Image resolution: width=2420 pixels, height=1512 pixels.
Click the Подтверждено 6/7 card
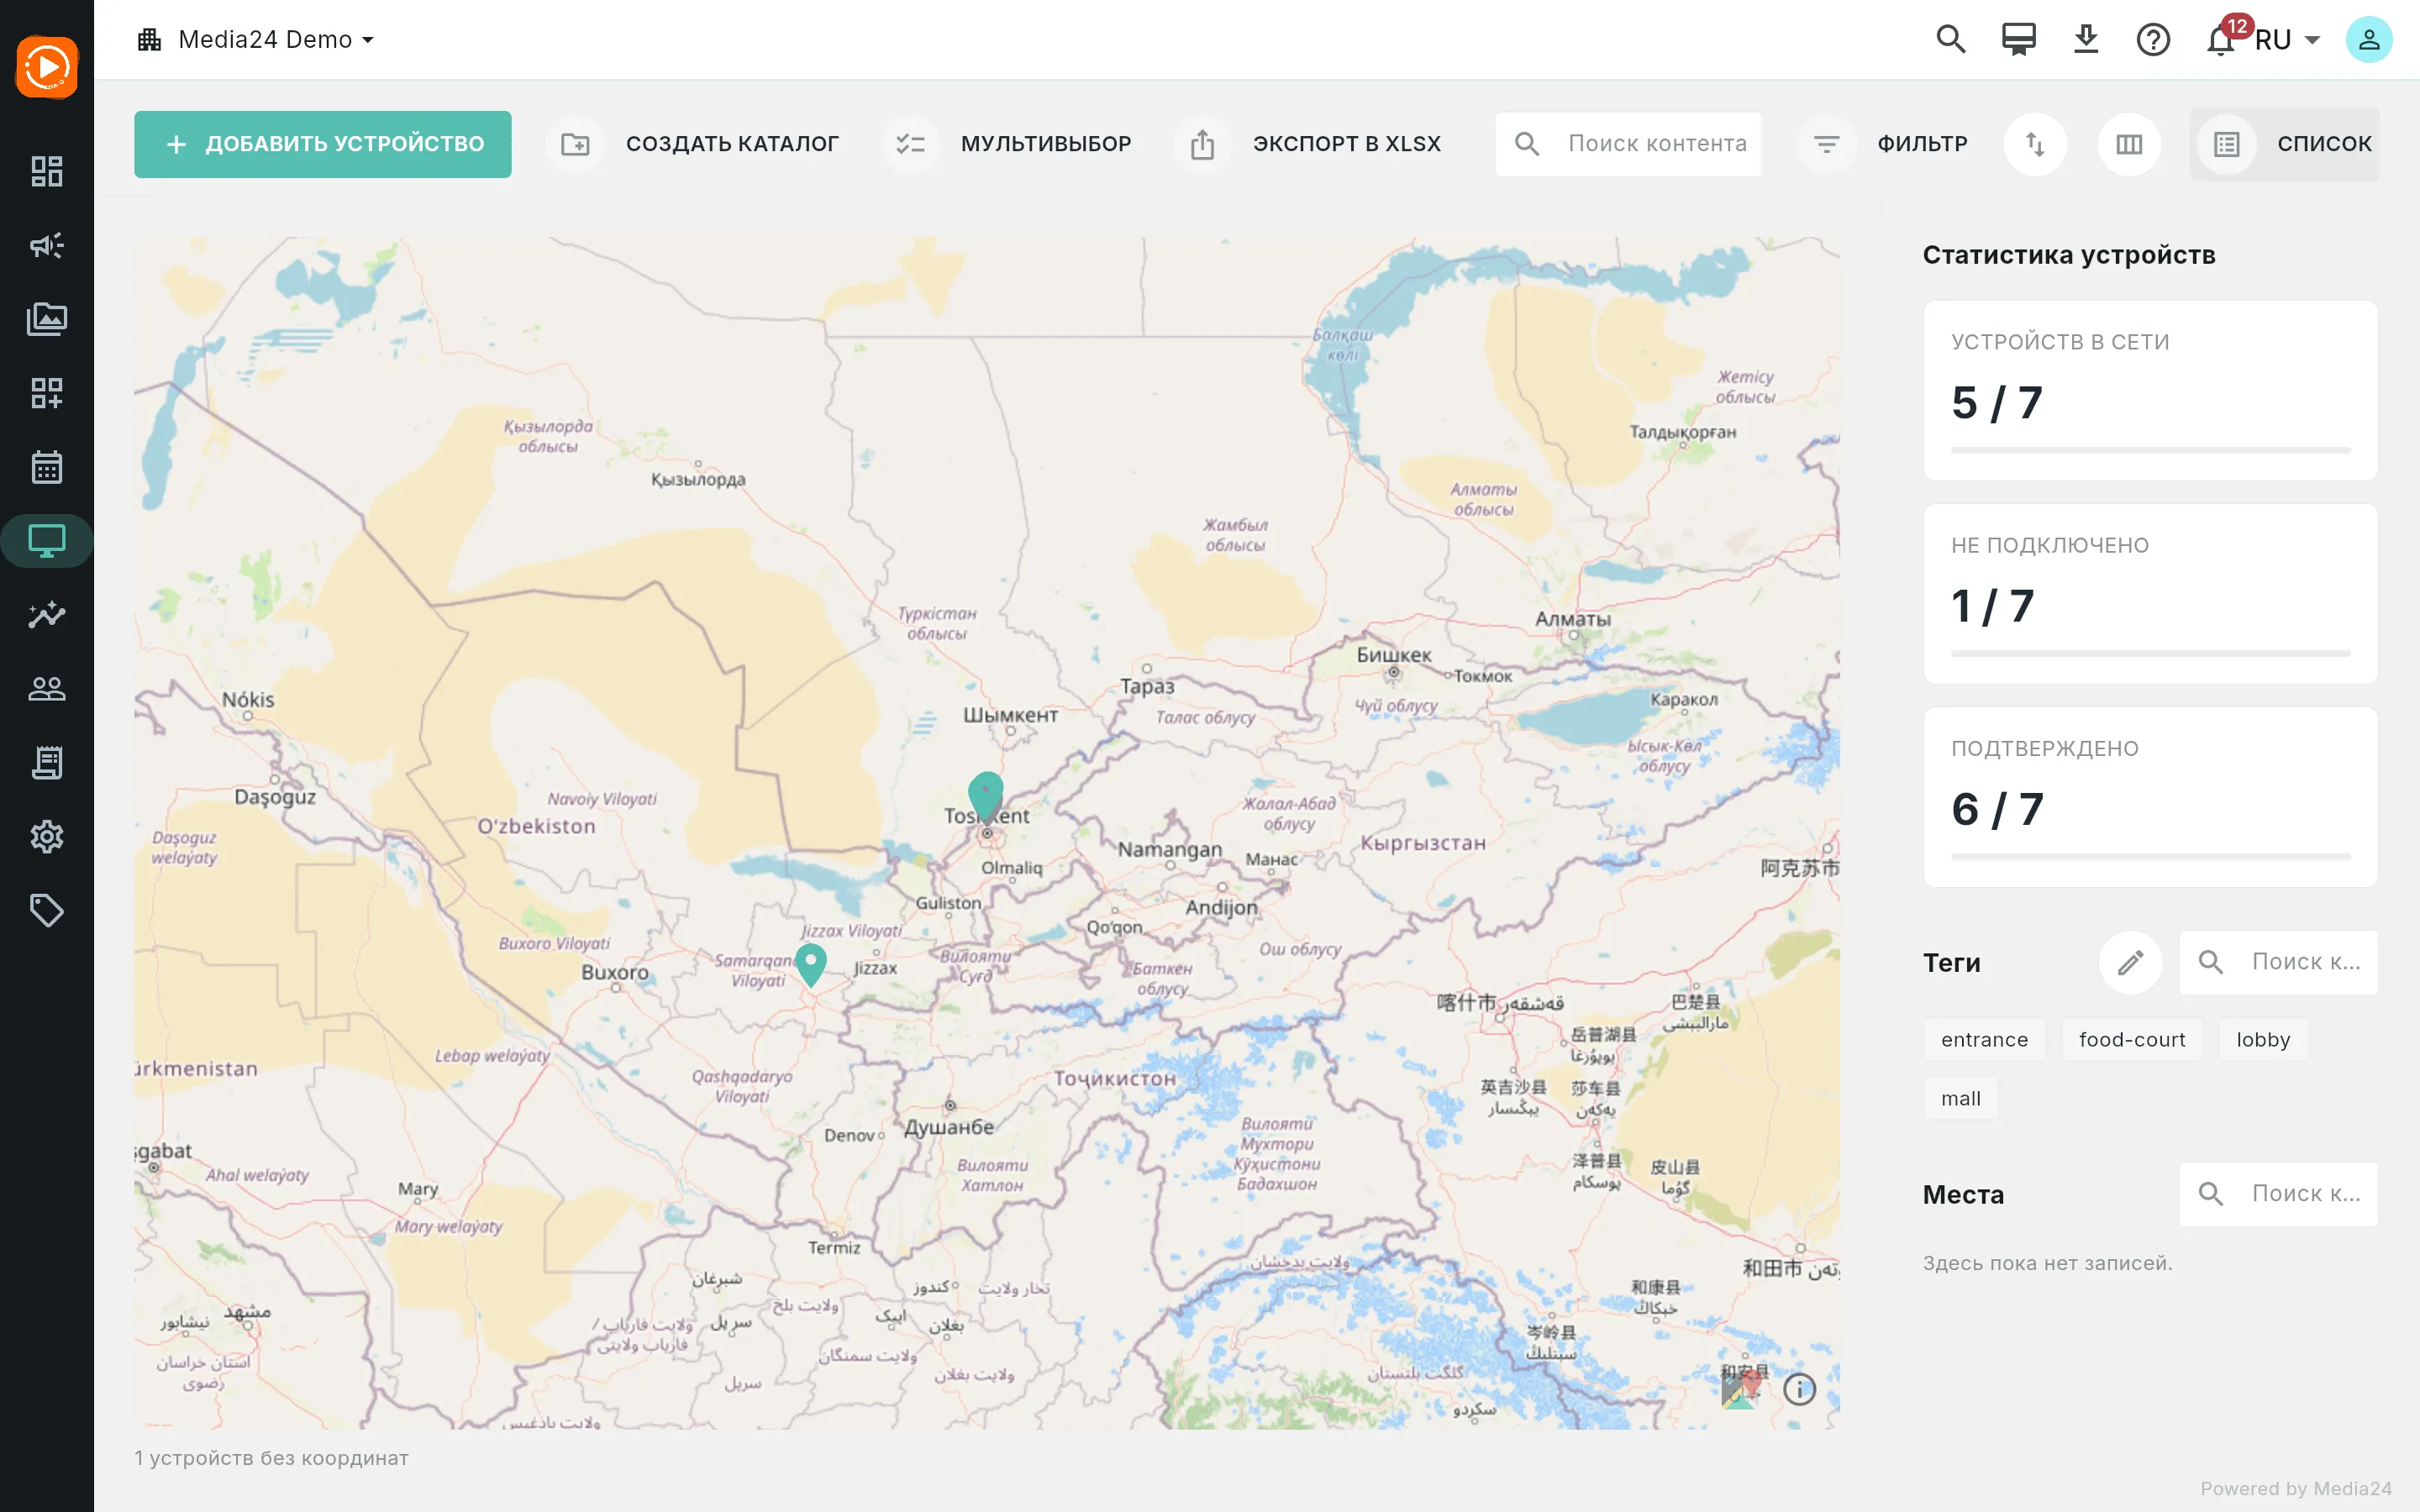click(x=2150, y=797)
